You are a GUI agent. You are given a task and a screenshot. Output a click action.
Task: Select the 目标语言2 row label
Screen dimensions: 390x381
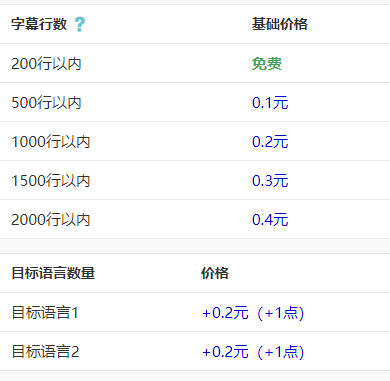coord(45,352)
